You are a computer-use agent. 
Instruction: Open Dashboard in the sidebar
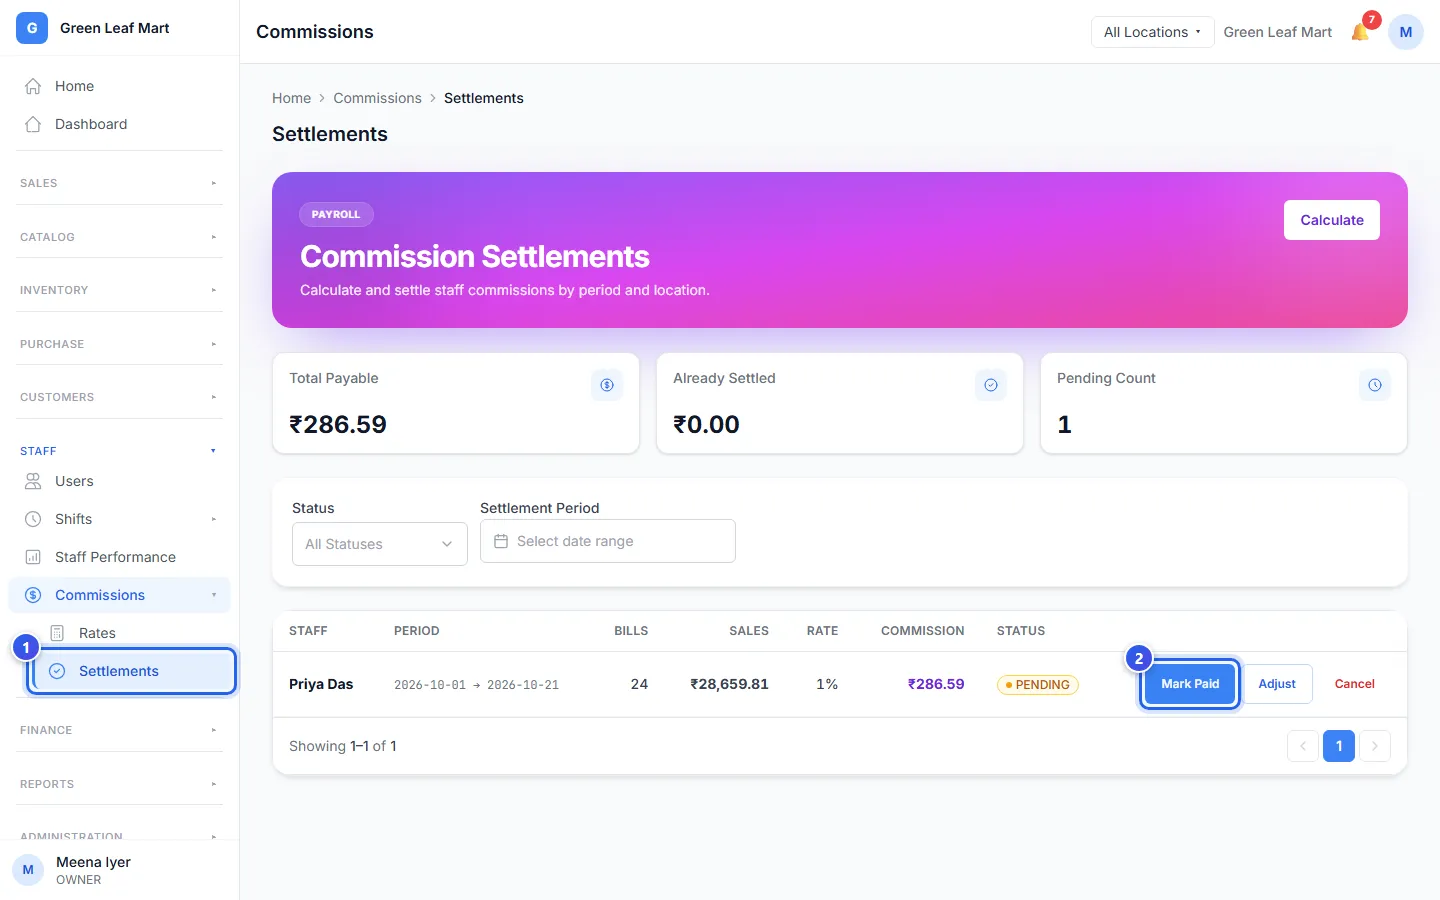tap(119, 124)
